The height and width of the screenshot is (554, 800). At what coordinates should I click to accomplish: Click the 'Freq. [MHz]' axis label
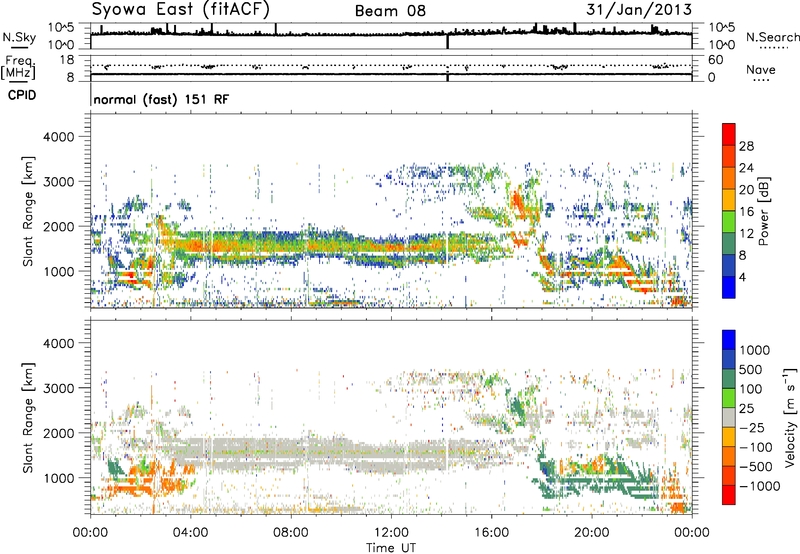tap(18, 67)
